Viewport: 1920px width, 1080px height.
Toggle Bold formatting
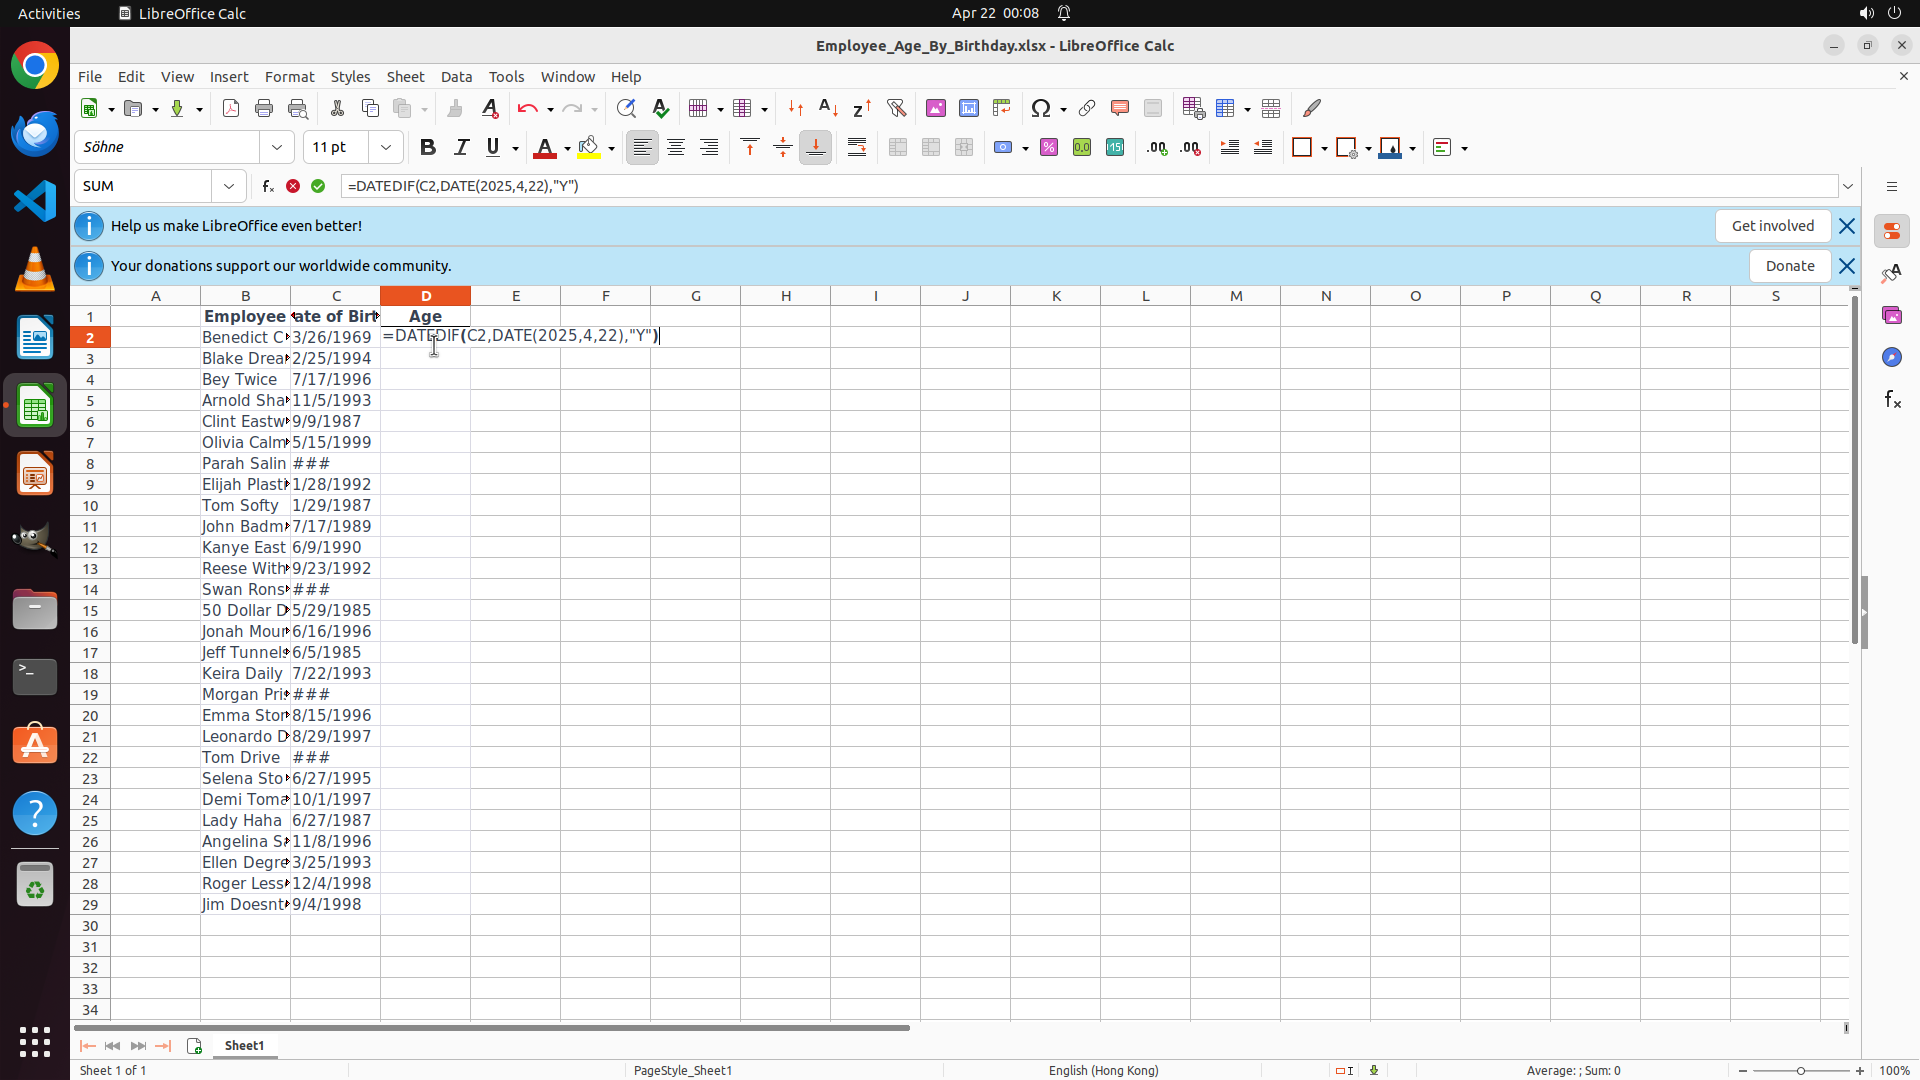pos(428,148)
